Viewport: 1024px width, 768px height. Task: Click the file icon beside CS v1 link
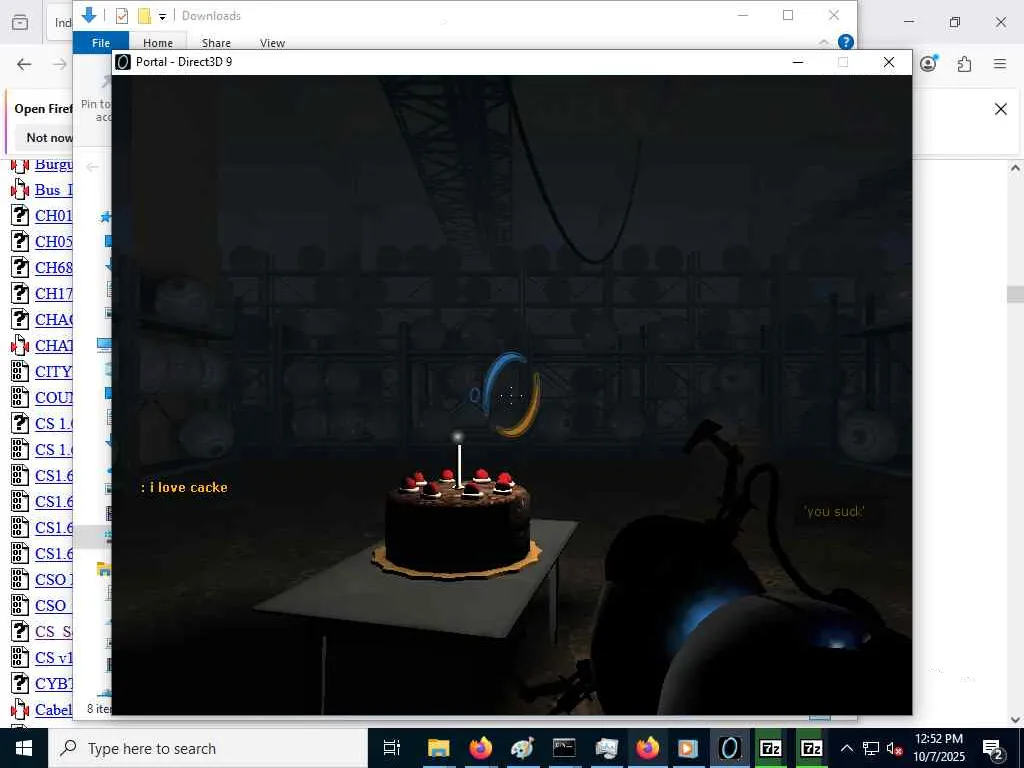[20, 657]
